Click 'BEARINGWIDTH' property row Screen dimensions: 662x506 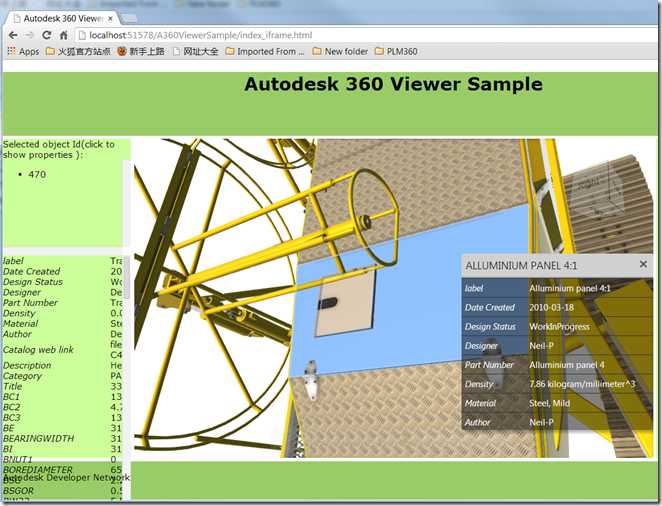[x=62, y=438]
